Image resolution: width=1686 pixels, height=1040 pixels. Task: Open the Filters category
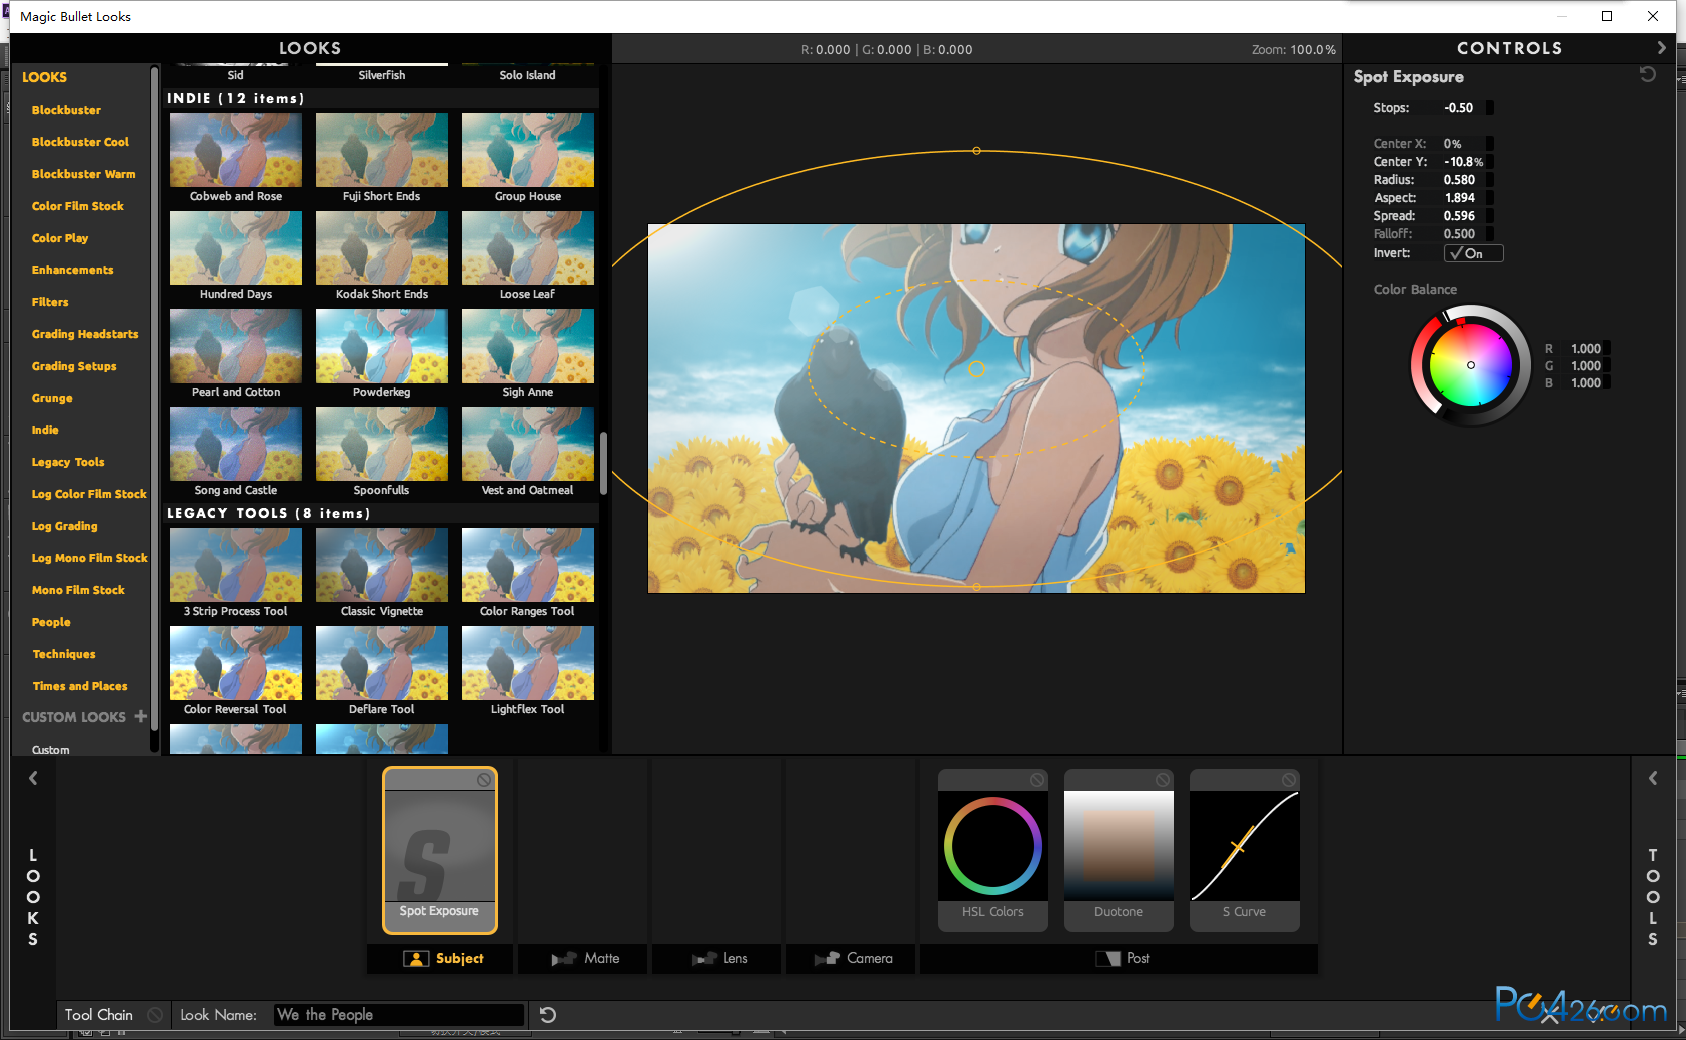tap(50, 302)
